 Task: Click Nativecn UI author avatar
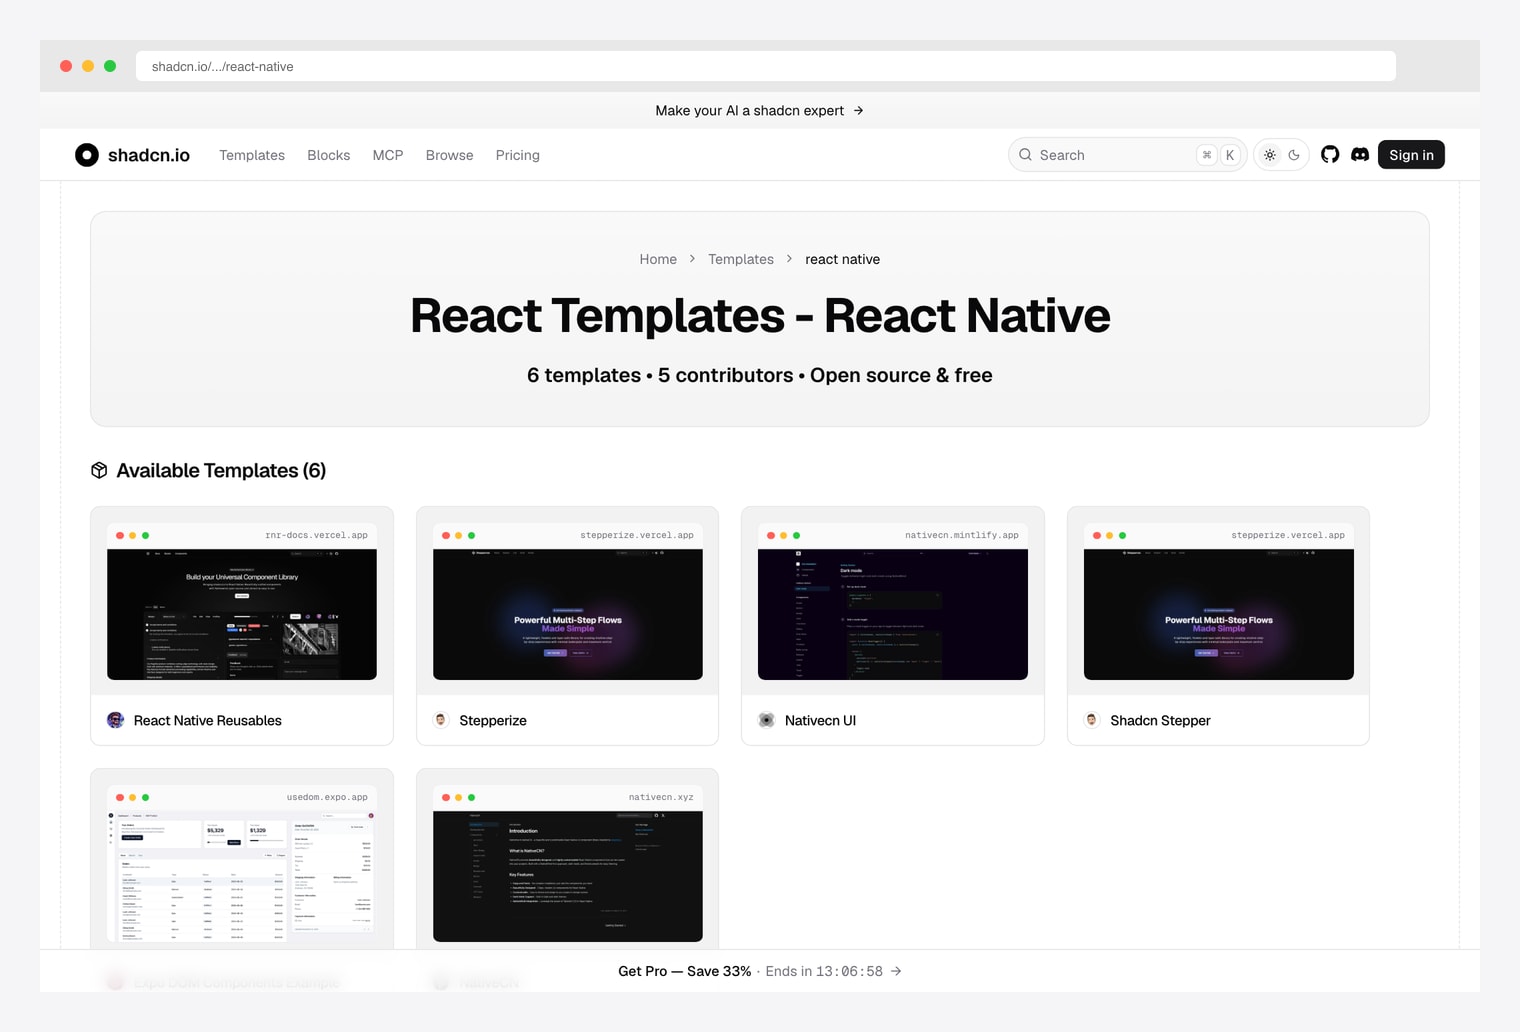[767, 720]
